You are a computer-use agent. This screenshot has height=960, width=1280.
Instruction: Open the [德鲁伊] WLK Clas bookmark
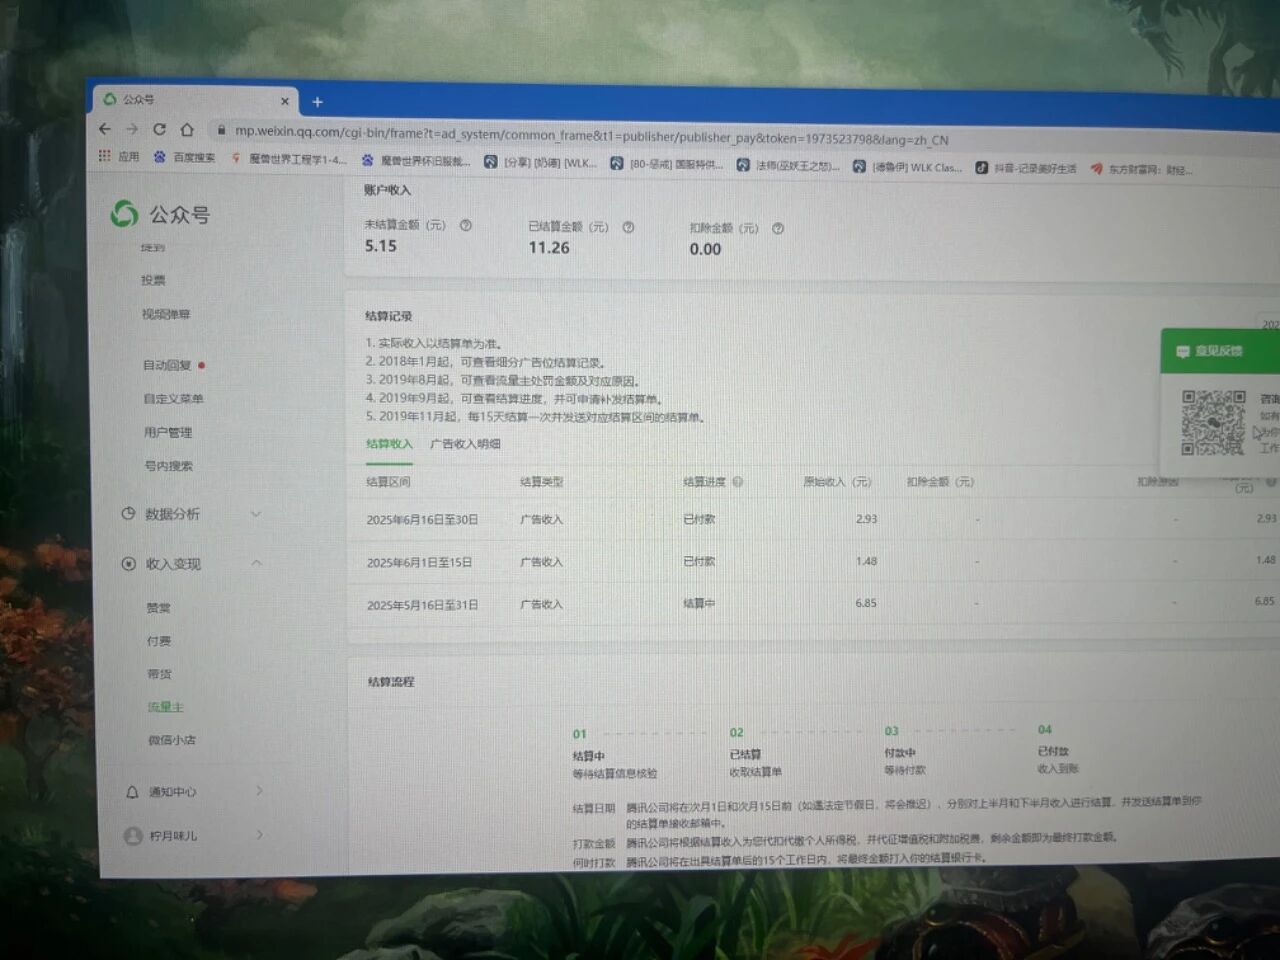coord(907,167)
